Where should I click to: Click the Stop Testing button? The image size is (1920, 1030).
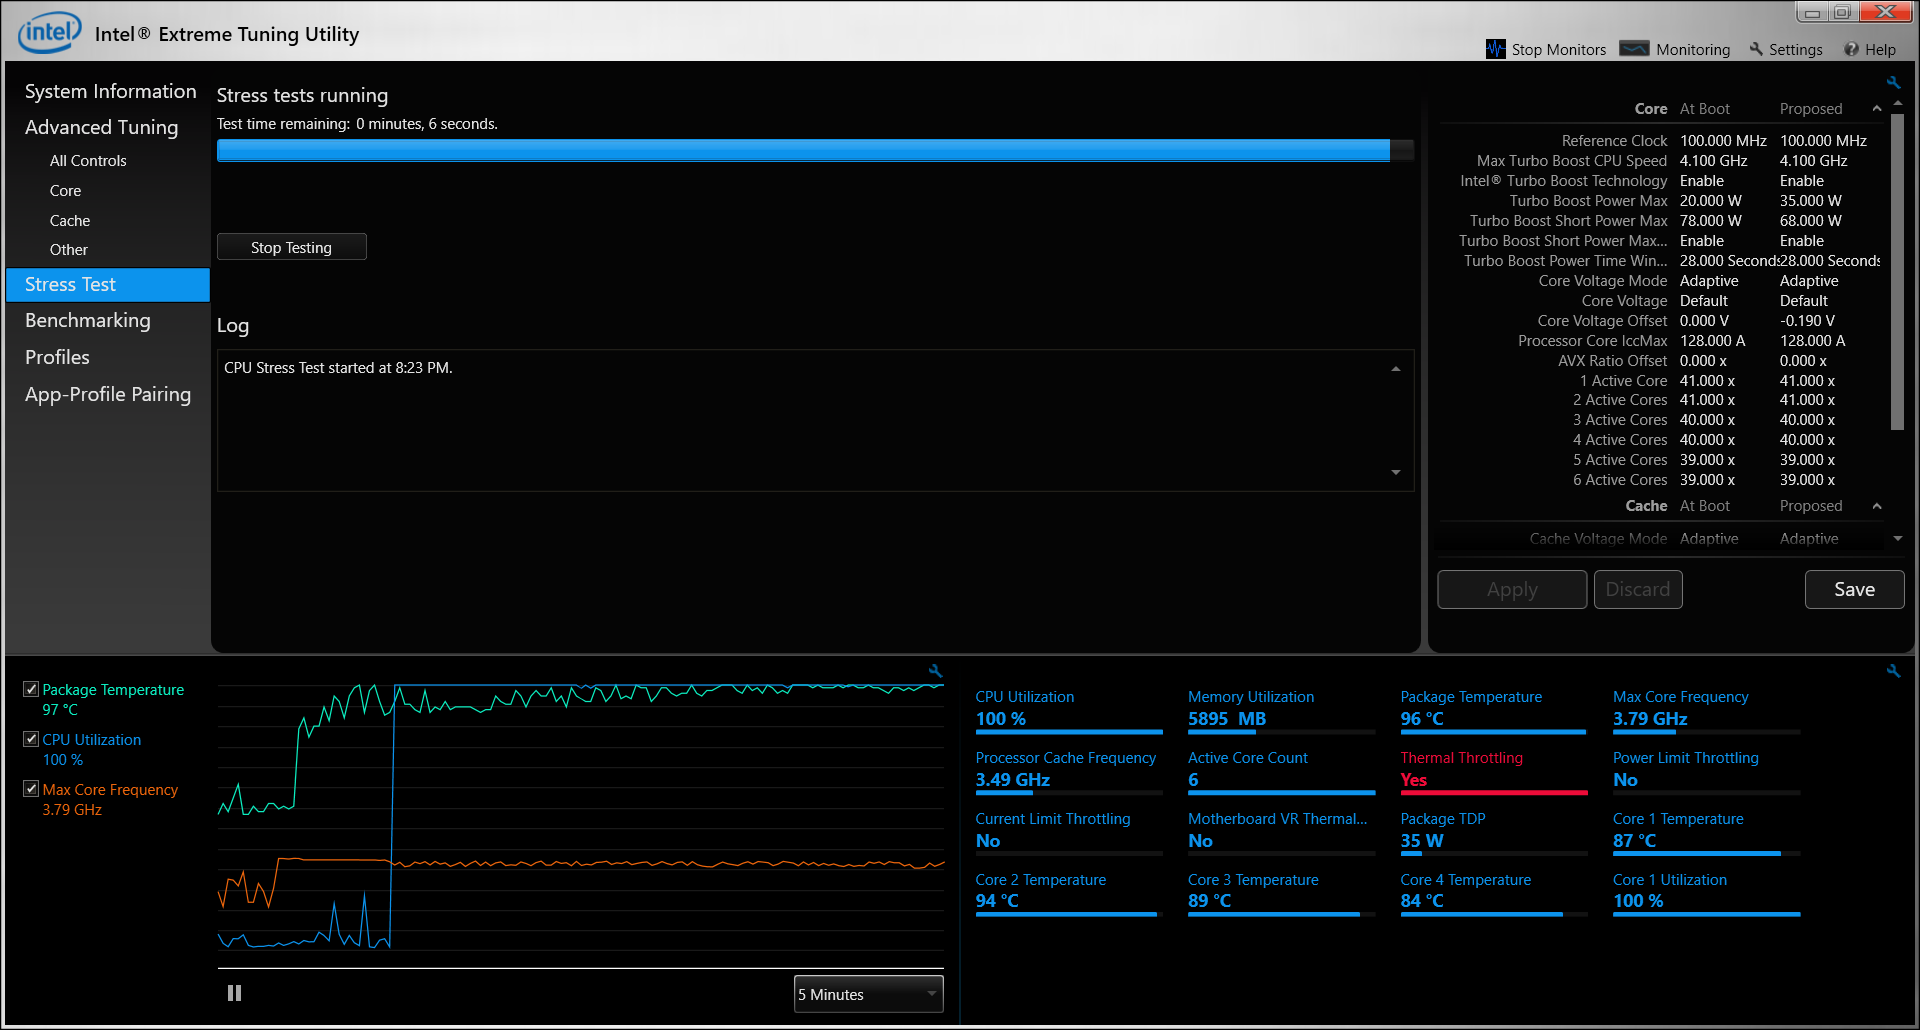tap(291, 247)
